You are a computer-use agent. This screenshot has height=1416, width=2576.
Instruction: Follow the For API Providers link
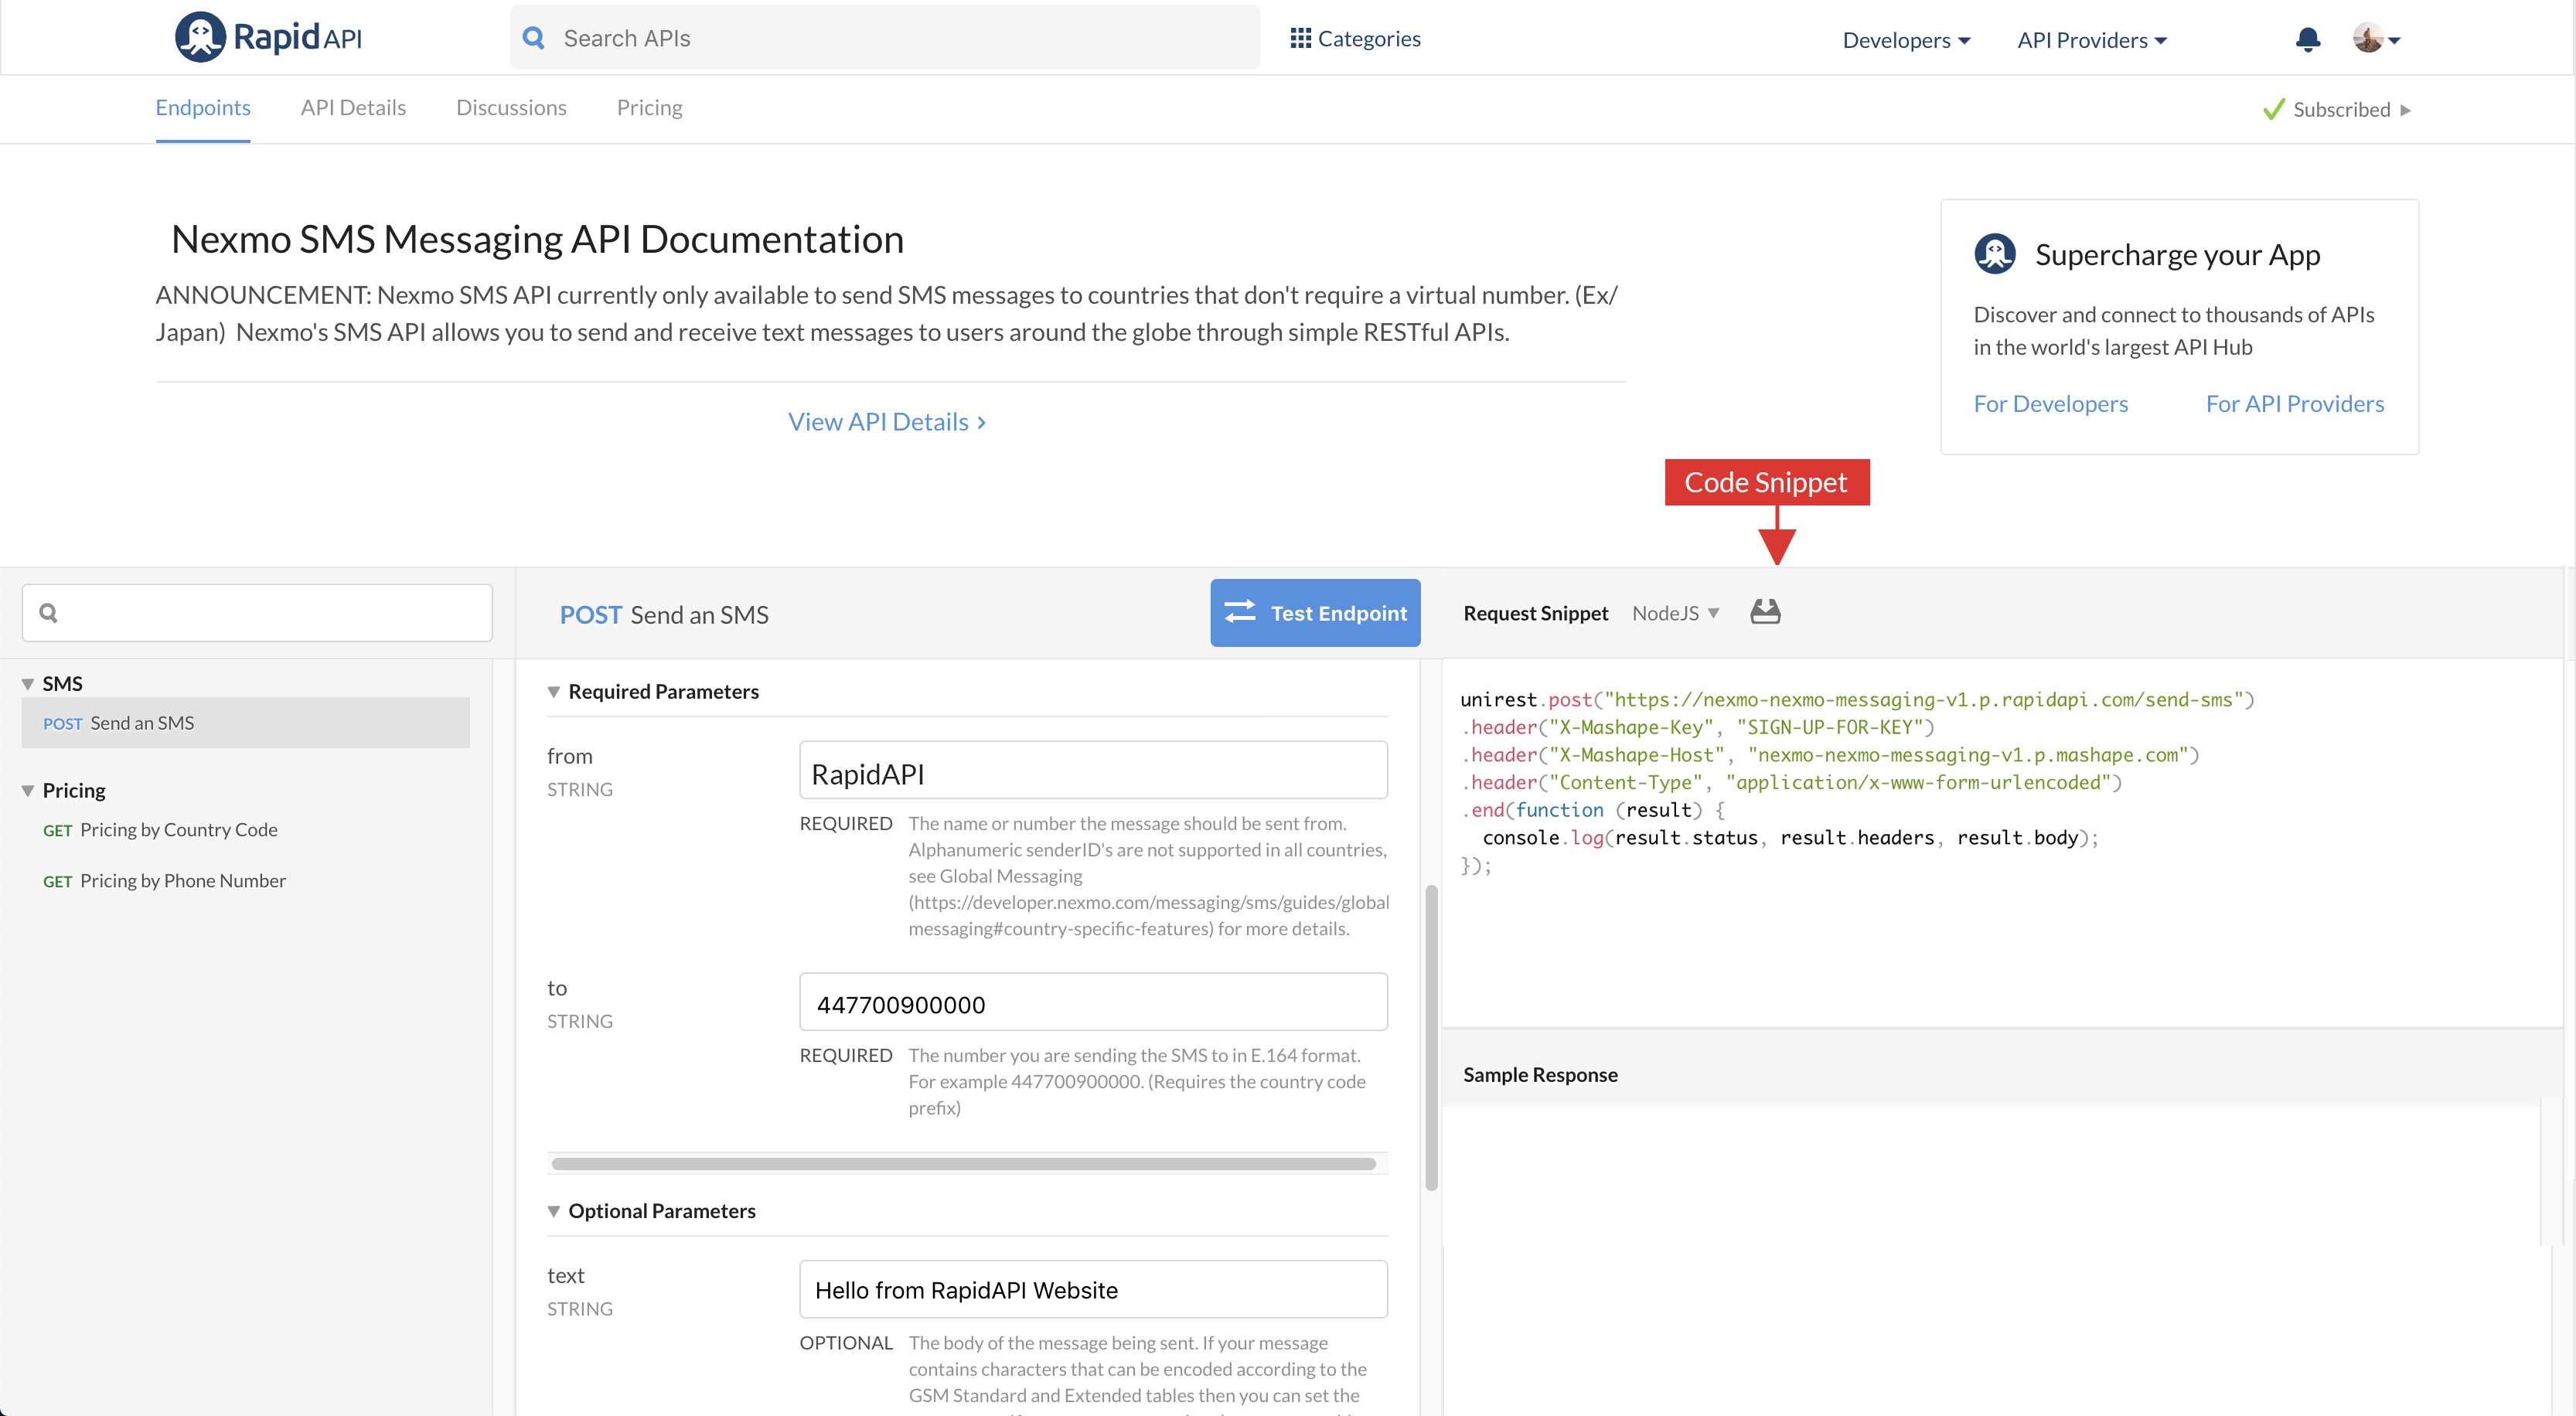[2294, 404]
